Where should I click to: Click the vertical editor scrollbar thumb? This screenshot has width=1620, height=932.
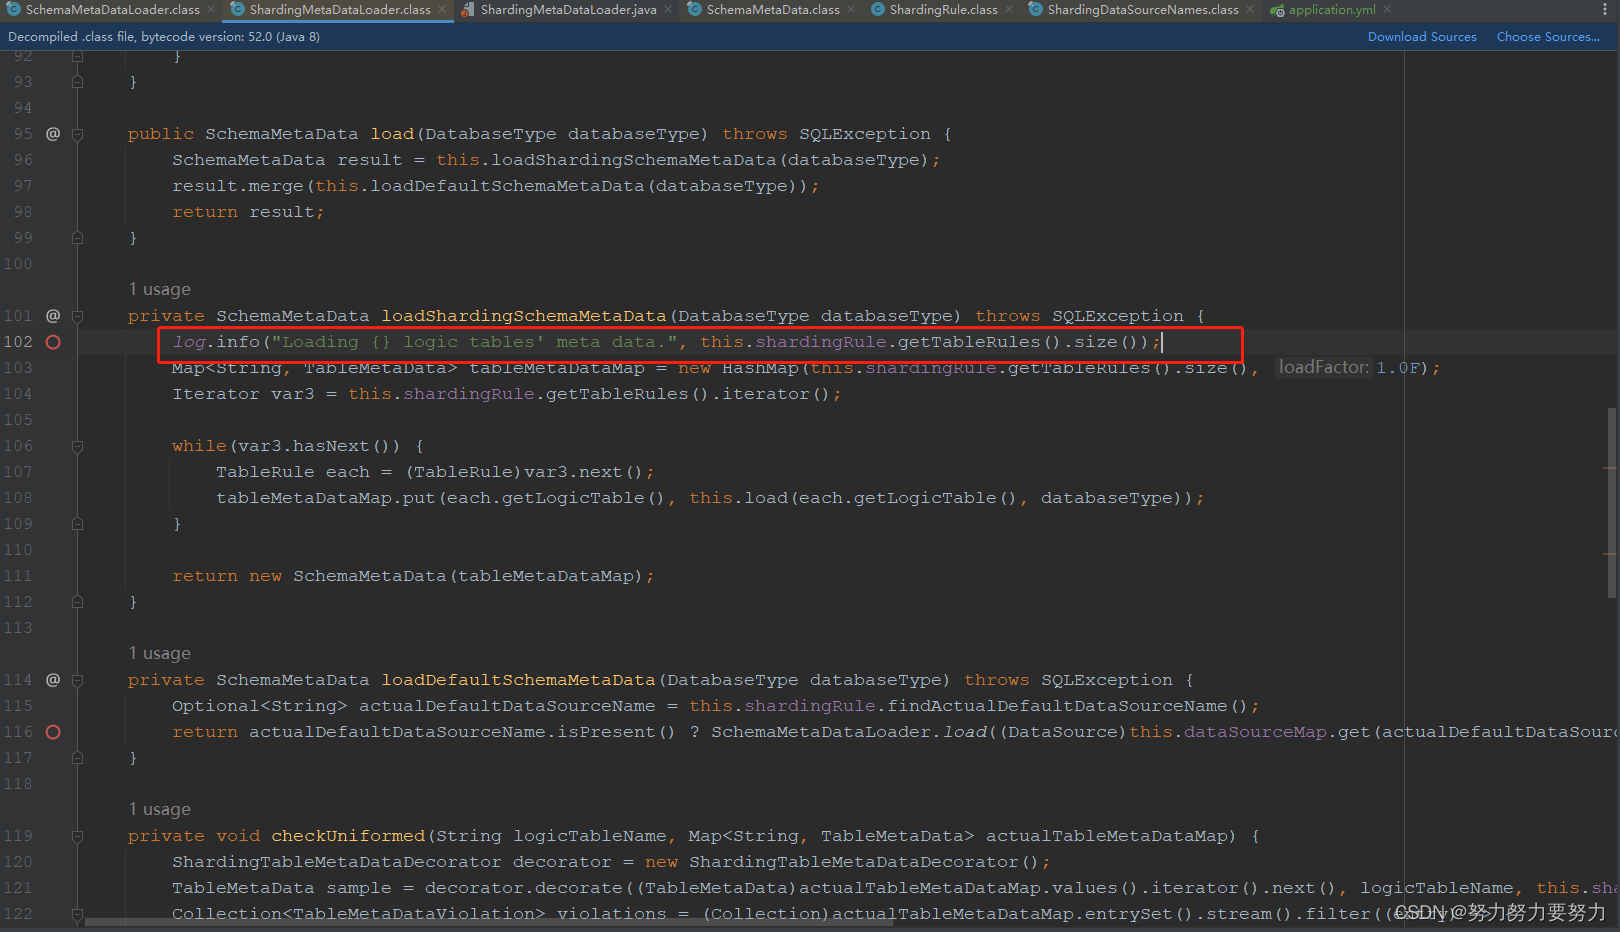(1612, 502)
